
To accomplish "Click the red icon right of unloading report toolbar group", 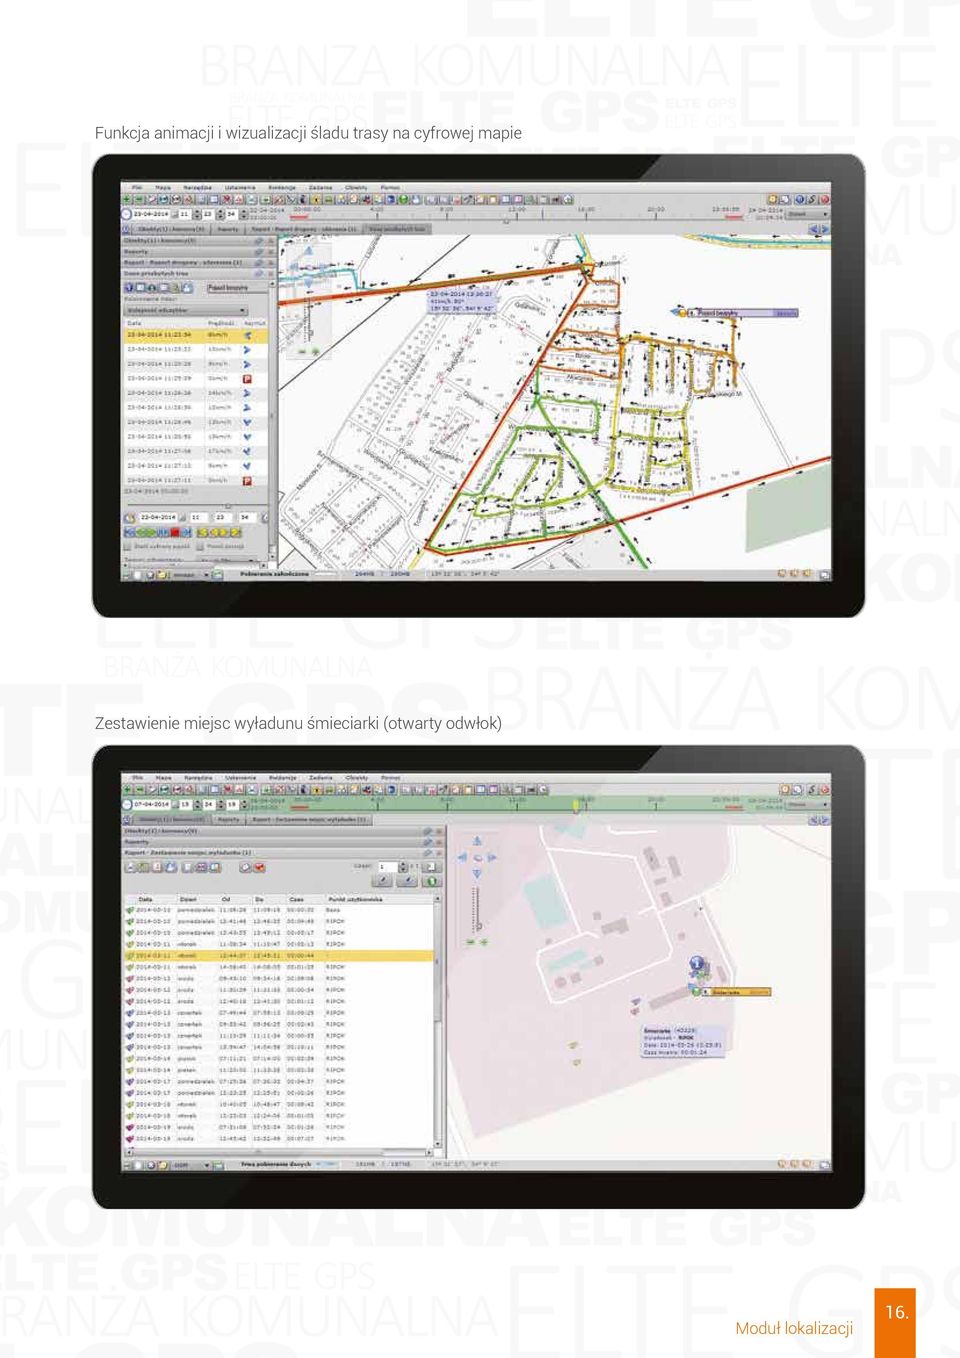I will pos(259,867).
